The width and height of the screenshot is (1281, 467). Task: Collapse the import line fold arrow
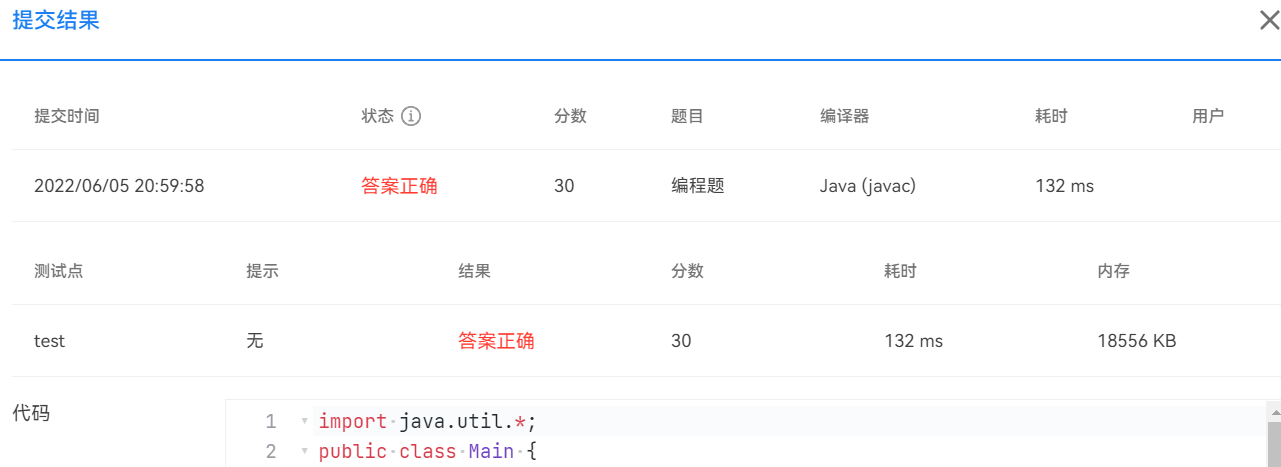(x=304, y=422)
